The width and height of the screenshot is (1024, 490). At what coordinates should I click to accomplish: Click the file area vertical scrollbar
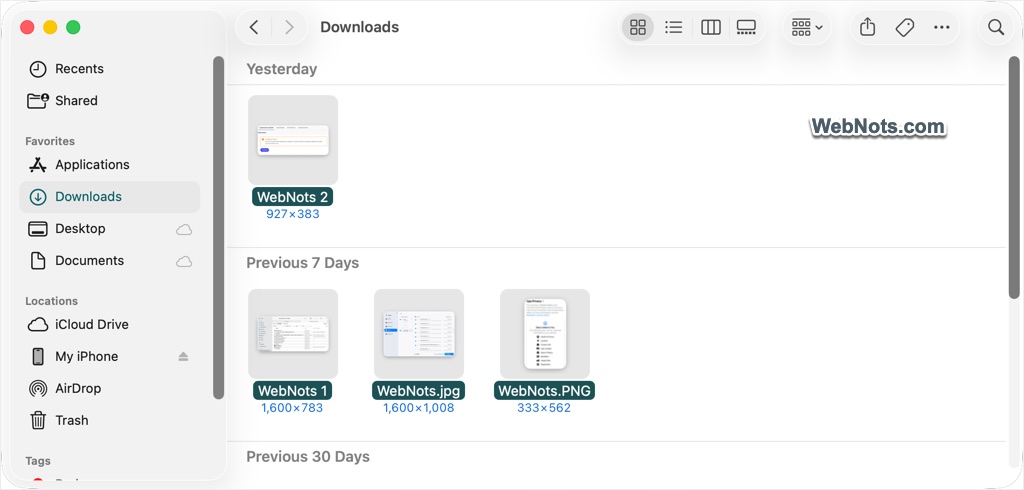1014,178
